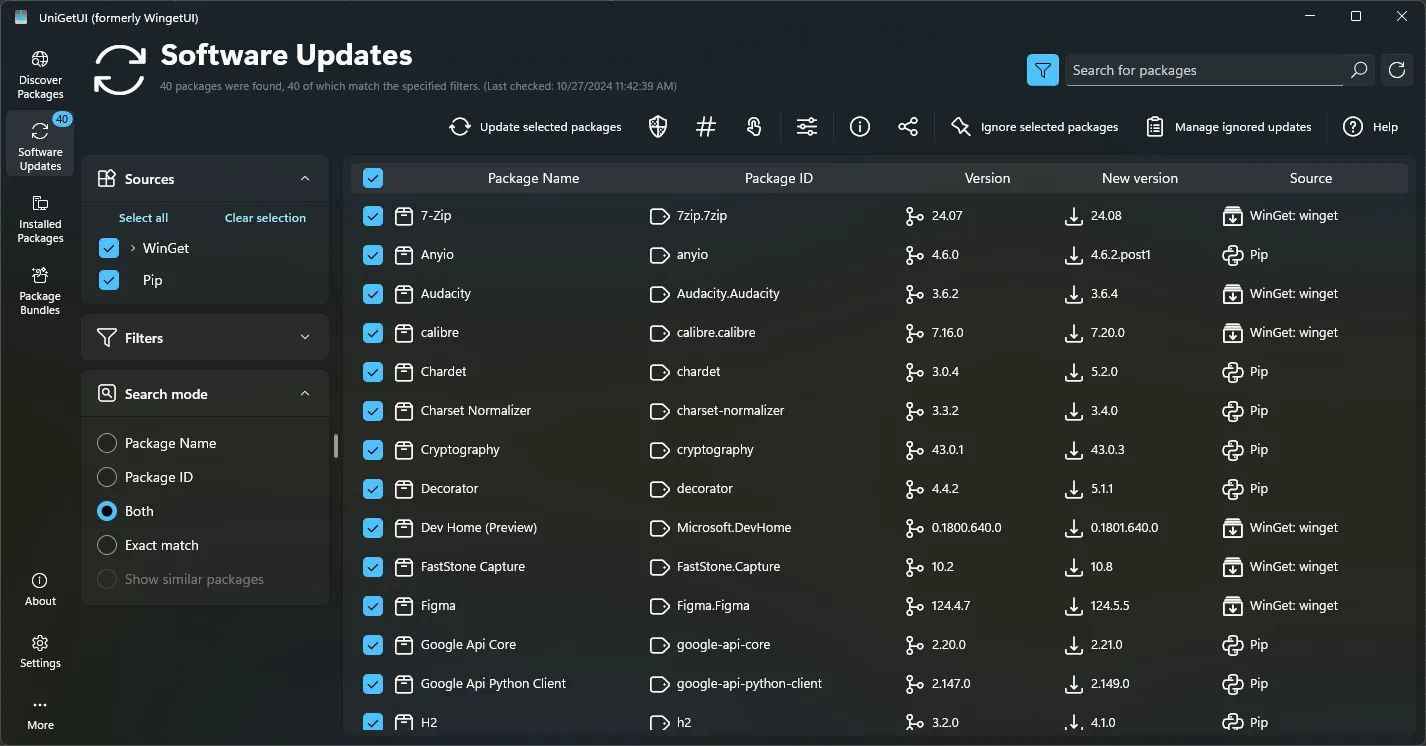Select the Package ID radio button
This screenshot has height=746, width=1426.
107,477
